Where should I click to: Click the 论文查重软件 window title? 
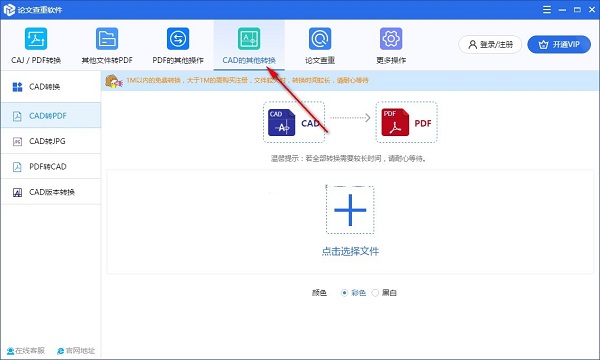click(x=40, y=10)
